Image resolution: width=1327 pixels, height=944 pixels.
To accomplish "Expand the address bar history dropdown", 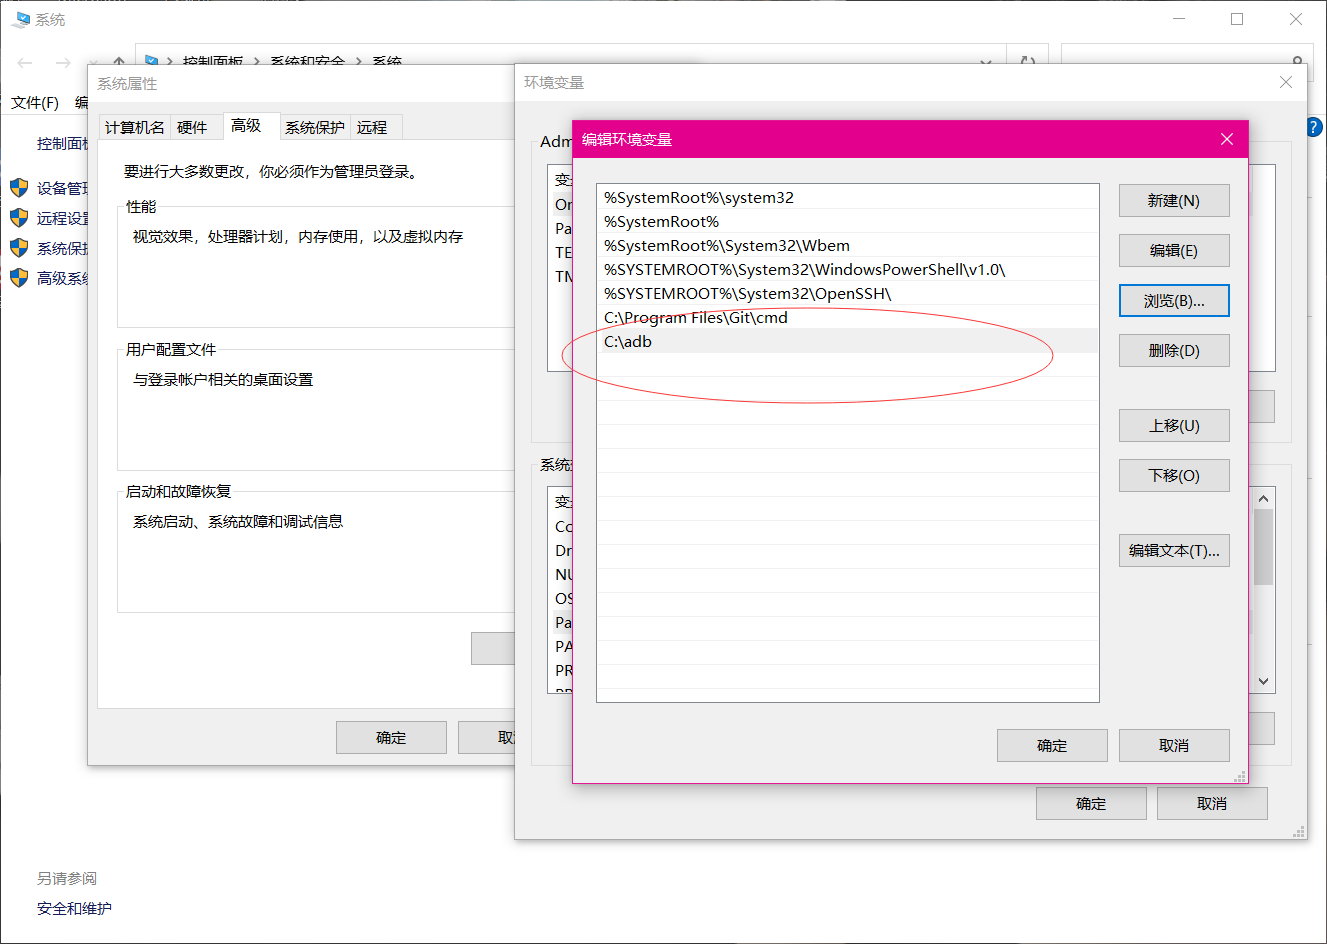I will 986,63.
